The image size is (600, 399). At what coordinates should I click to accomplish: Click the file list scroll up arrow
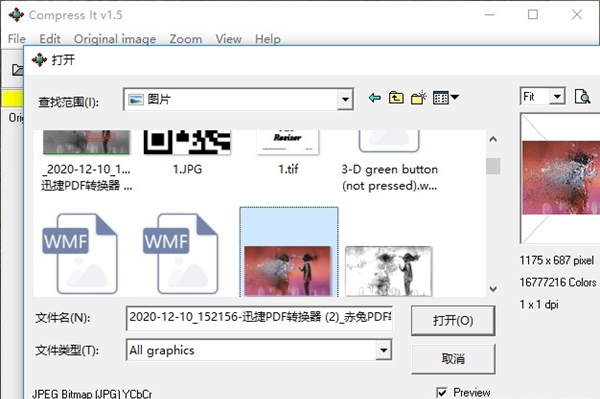click(493, 139)
